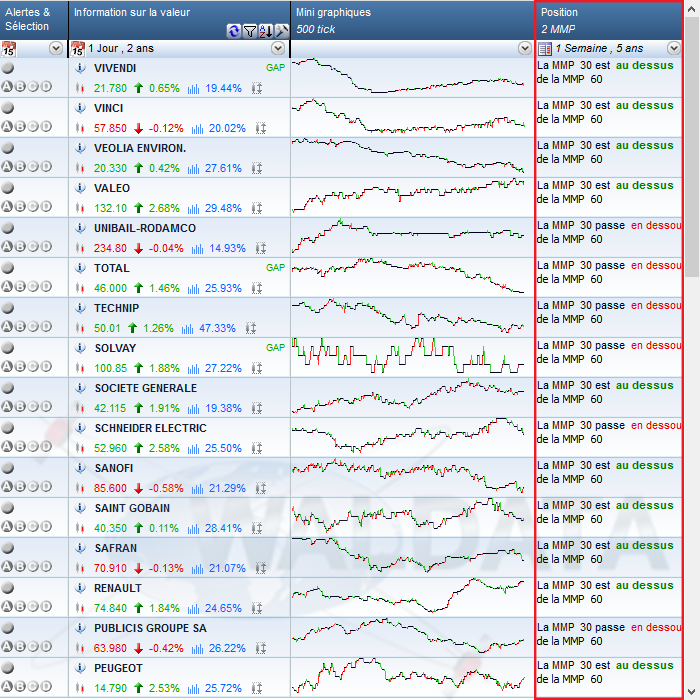Open the PUBLICIS GROUPE SA stock name
This screenshot has height=700, width=700.
(x=150, y=628)
